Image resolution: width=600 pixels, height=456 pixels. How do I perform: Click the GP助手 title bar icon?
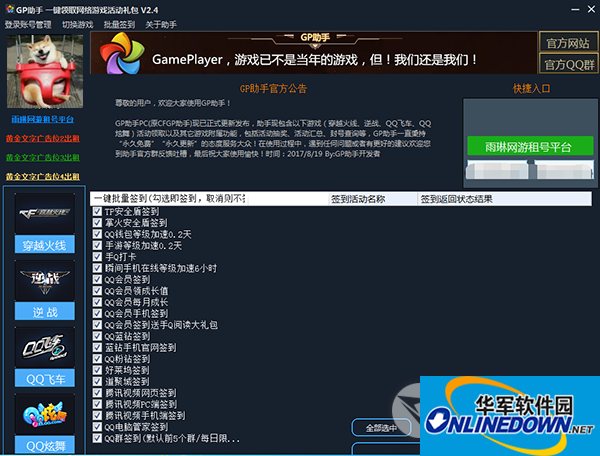10,9
